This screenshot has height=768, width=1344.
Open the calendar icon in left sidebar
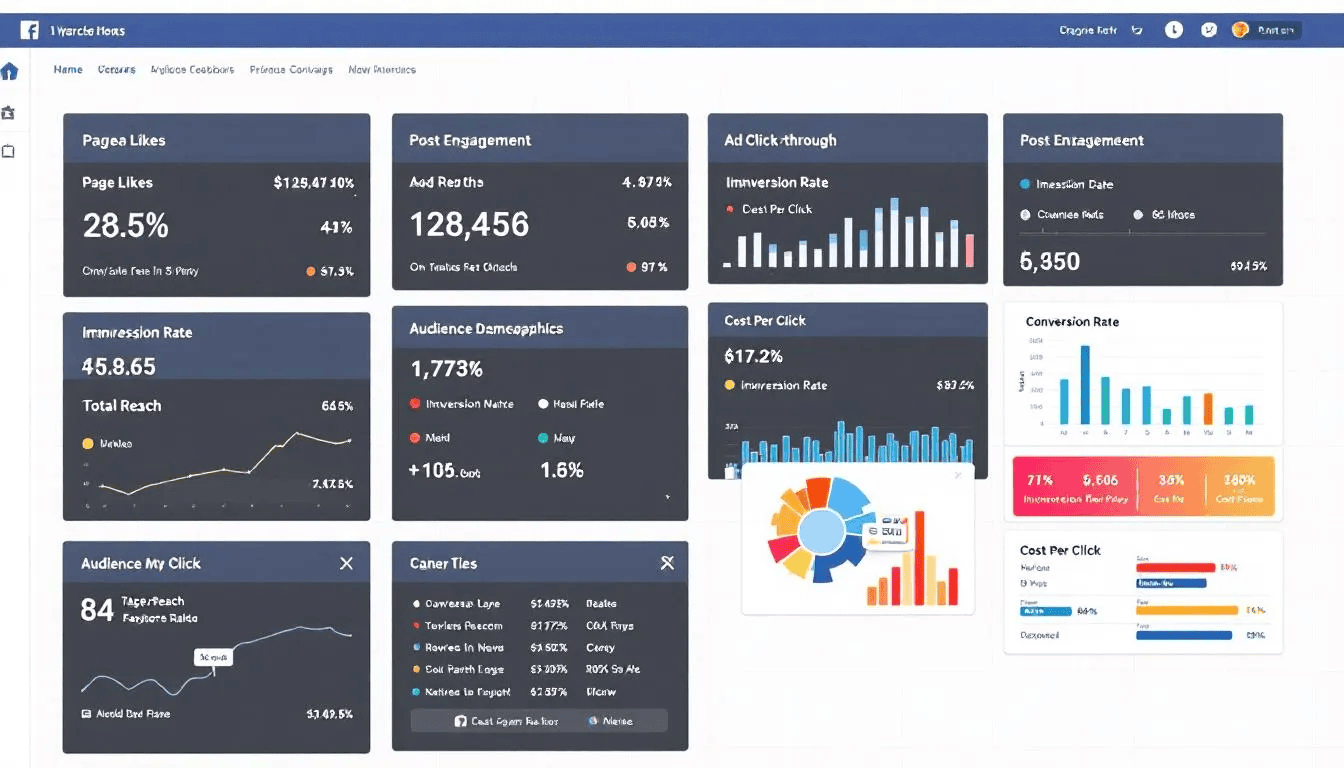10,113
